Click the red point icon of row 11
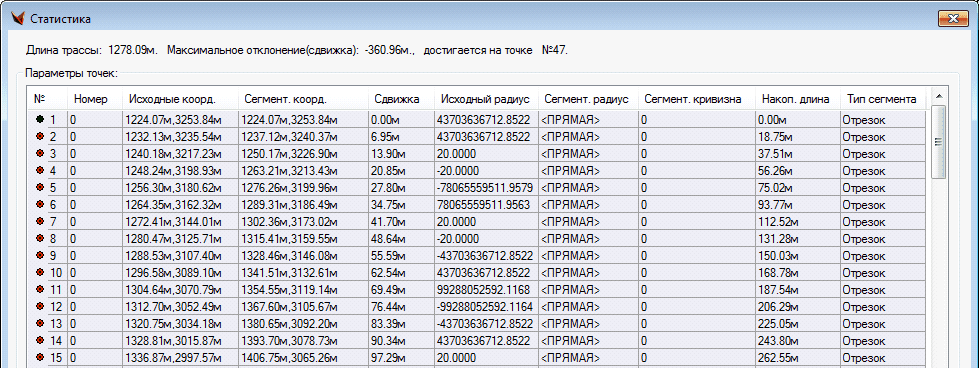 point(40,289)
